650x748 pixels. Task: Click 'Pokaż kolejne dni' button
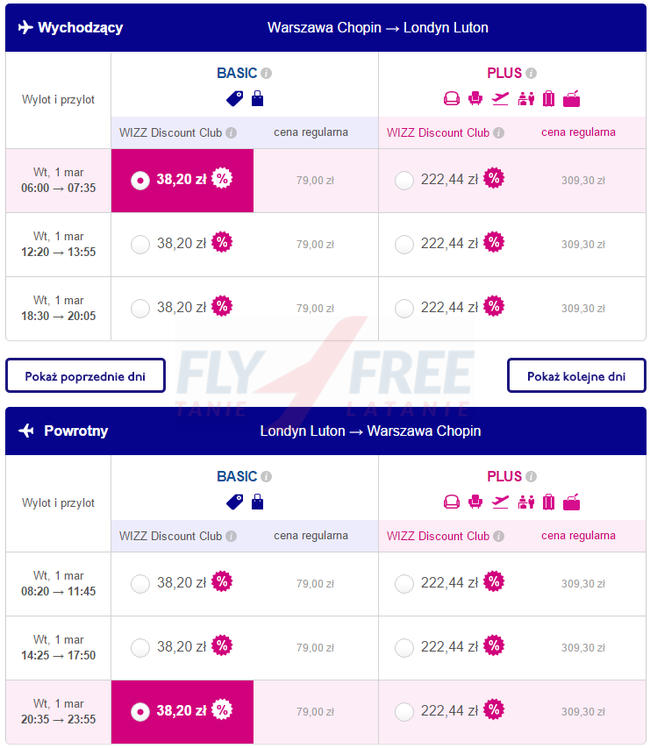click(x=576, y=376)
